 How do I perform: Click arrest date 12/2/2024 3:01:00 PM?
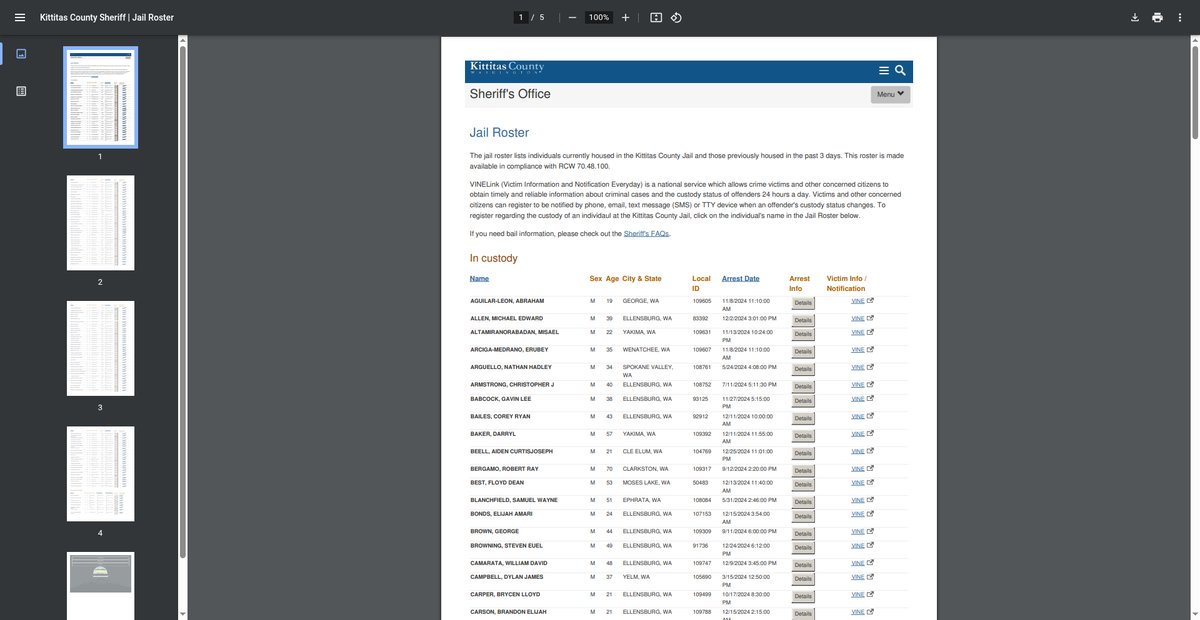point(749,318)
